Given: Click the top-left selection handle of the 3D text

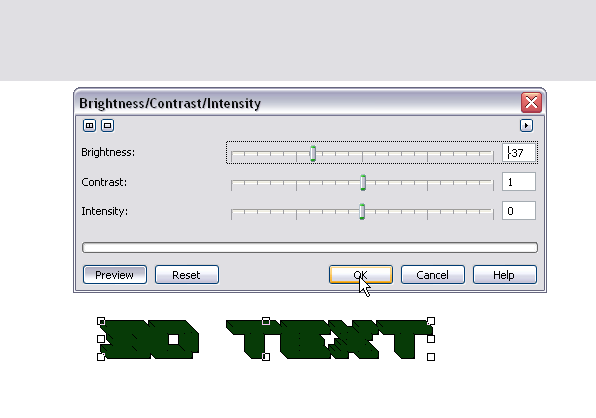Looking at the screenshot, I should [x=101, y=321].
